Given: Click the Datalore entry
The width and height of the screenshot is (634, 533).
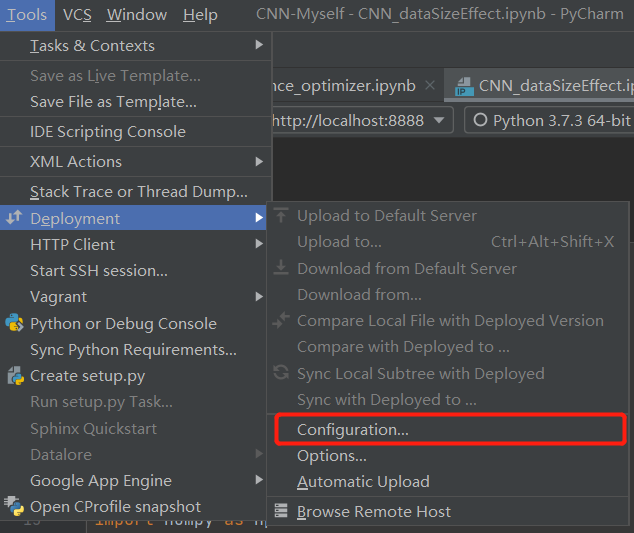Looking at the screenshot, I should click(133, 455).
